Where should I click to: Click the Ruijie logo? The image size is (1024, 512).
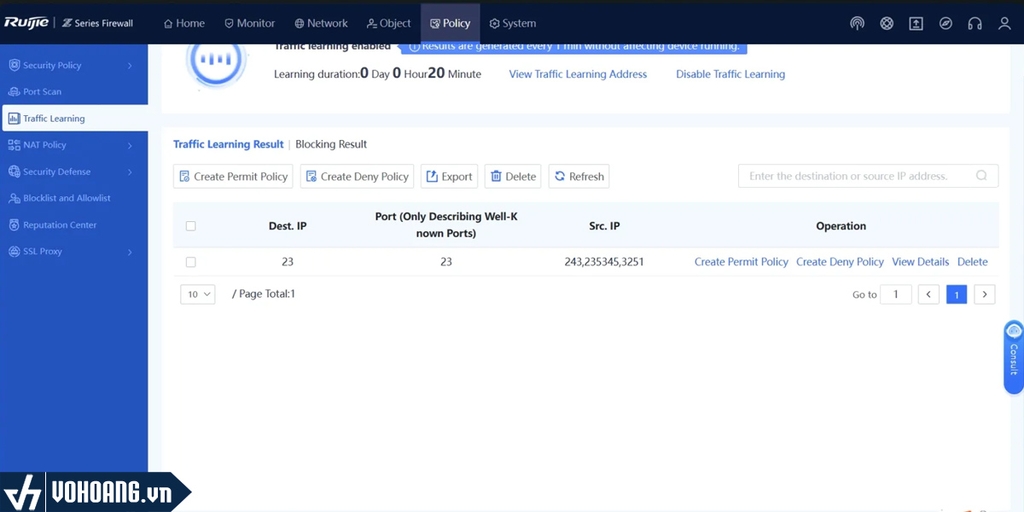coord(26,23)
